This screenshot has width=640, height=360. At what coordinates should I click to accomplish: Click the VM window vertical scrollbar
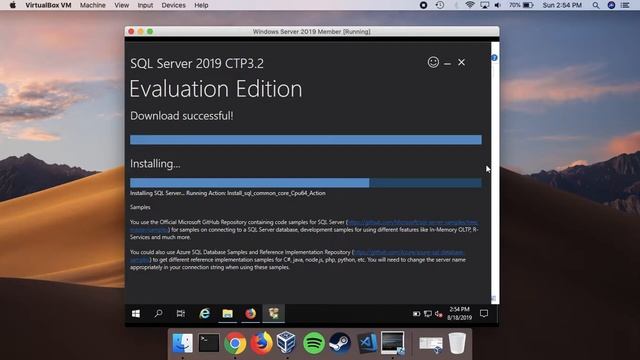click(x=495, y=172)
